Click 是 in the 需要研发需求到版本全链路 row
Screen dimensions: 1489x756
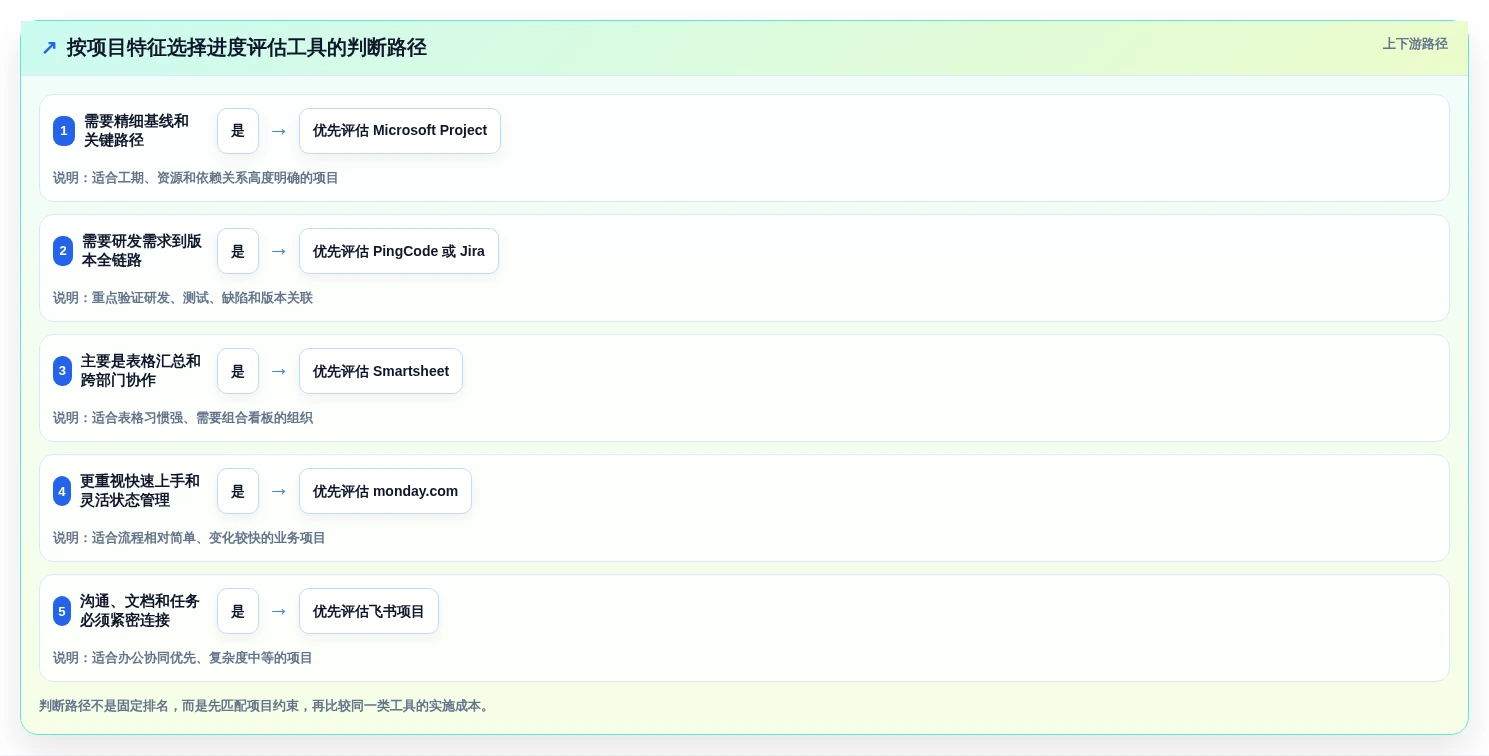pos(238,251)
